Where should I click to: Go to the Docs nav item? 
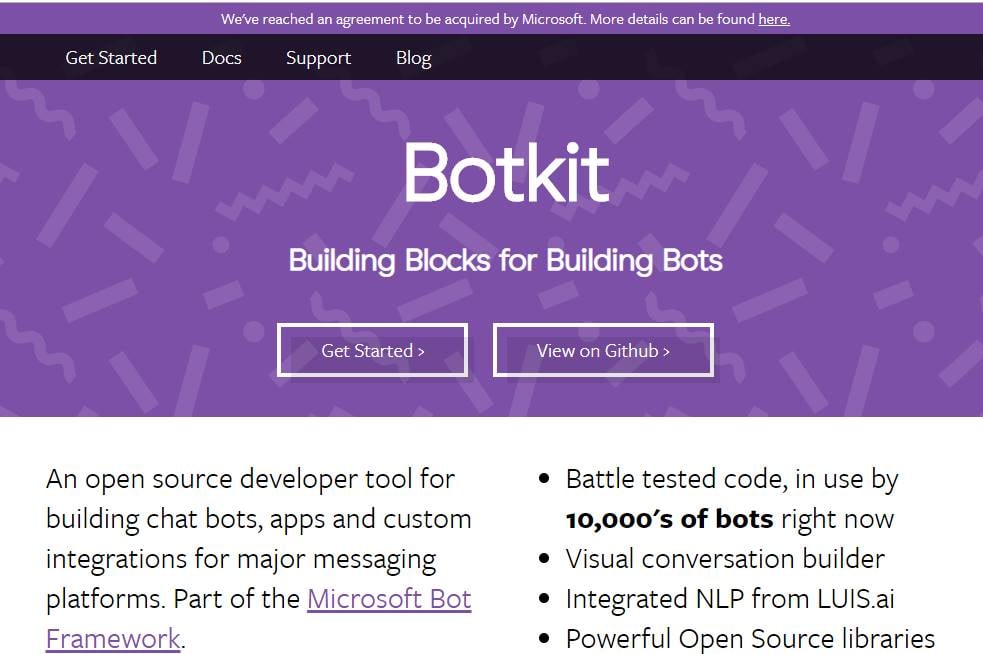click(221, 58)
